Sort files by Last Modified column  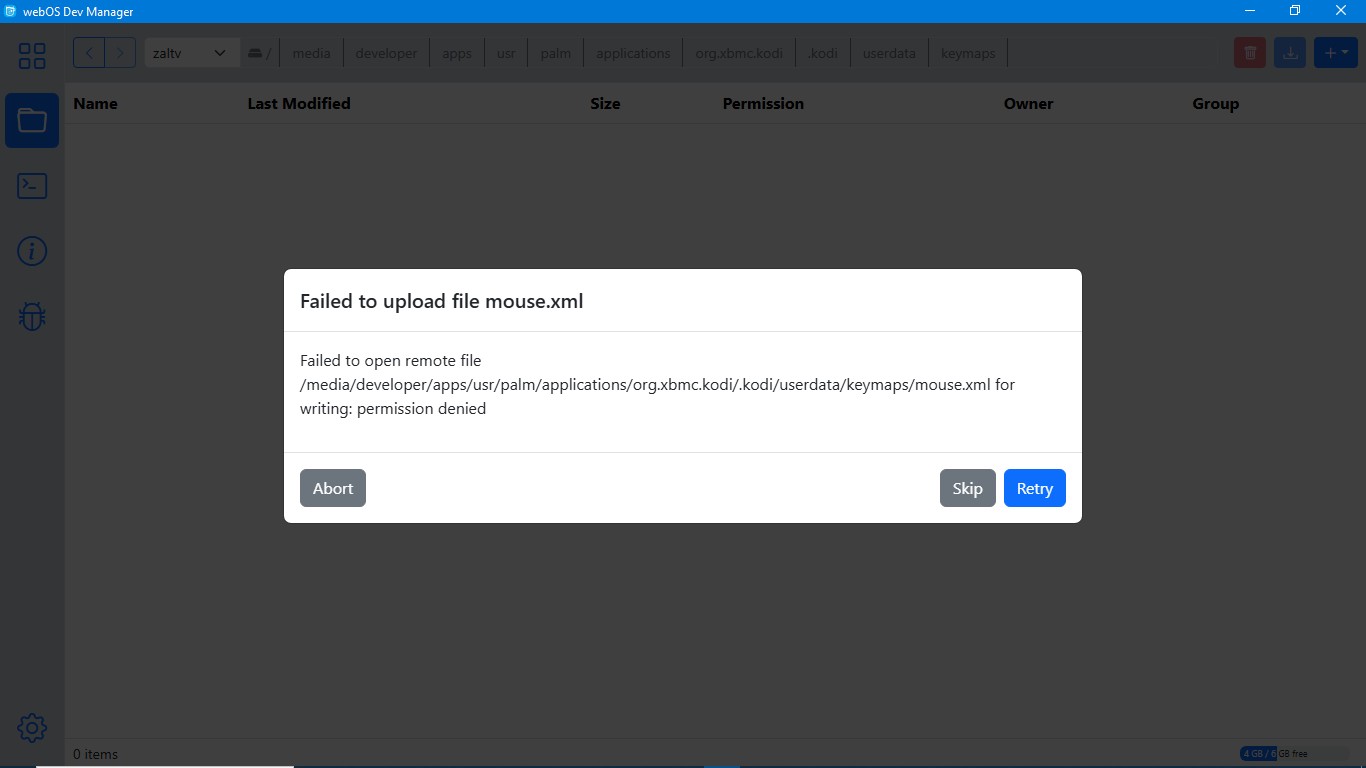299,103
